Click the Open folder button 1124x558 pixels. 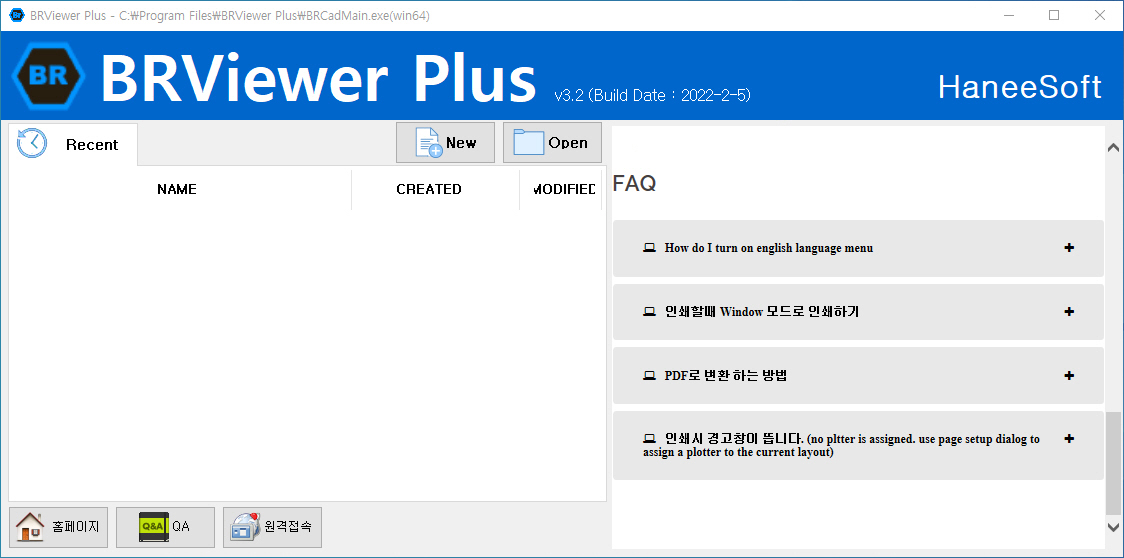[552, 143]
